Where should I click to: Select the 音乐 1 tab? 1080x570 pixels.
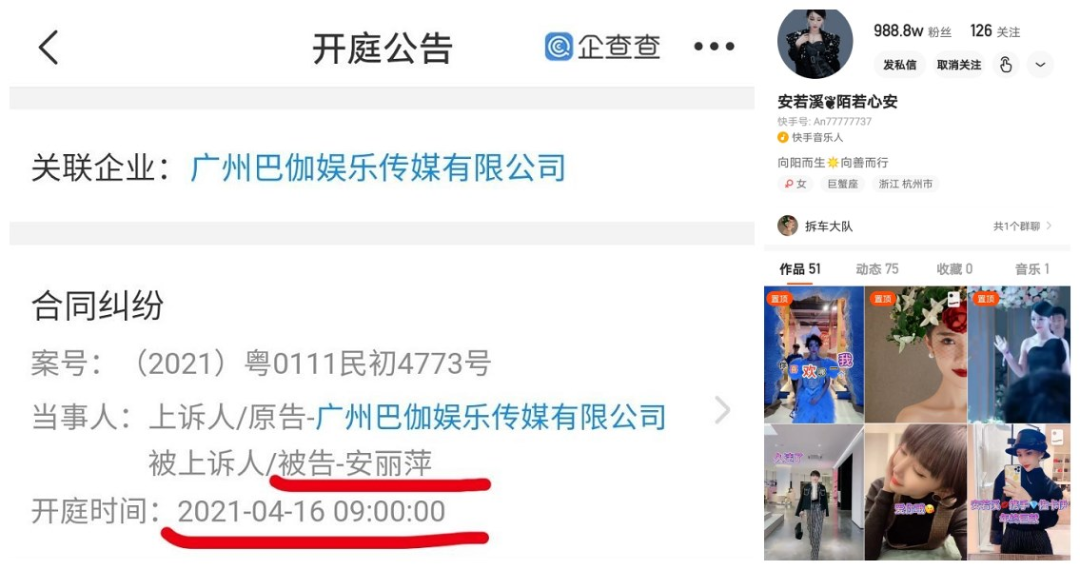point(1032,269)
